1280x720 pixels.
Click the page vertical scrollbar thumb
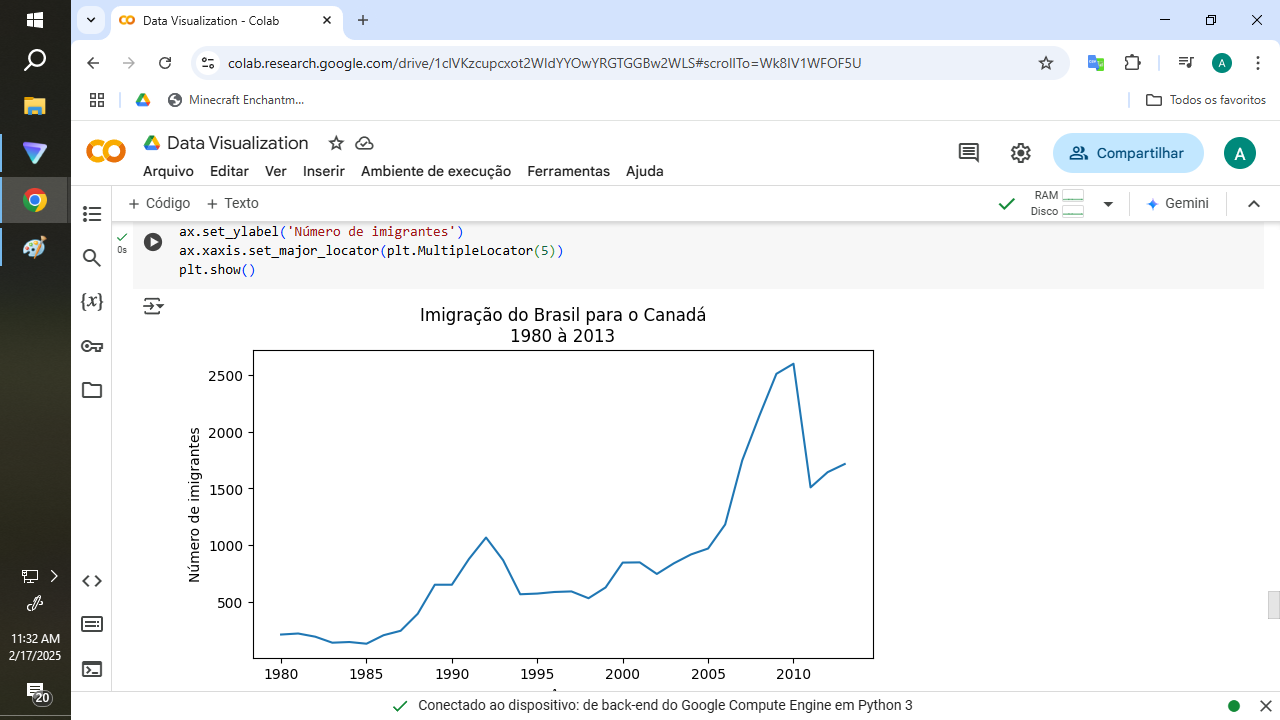1273,605
